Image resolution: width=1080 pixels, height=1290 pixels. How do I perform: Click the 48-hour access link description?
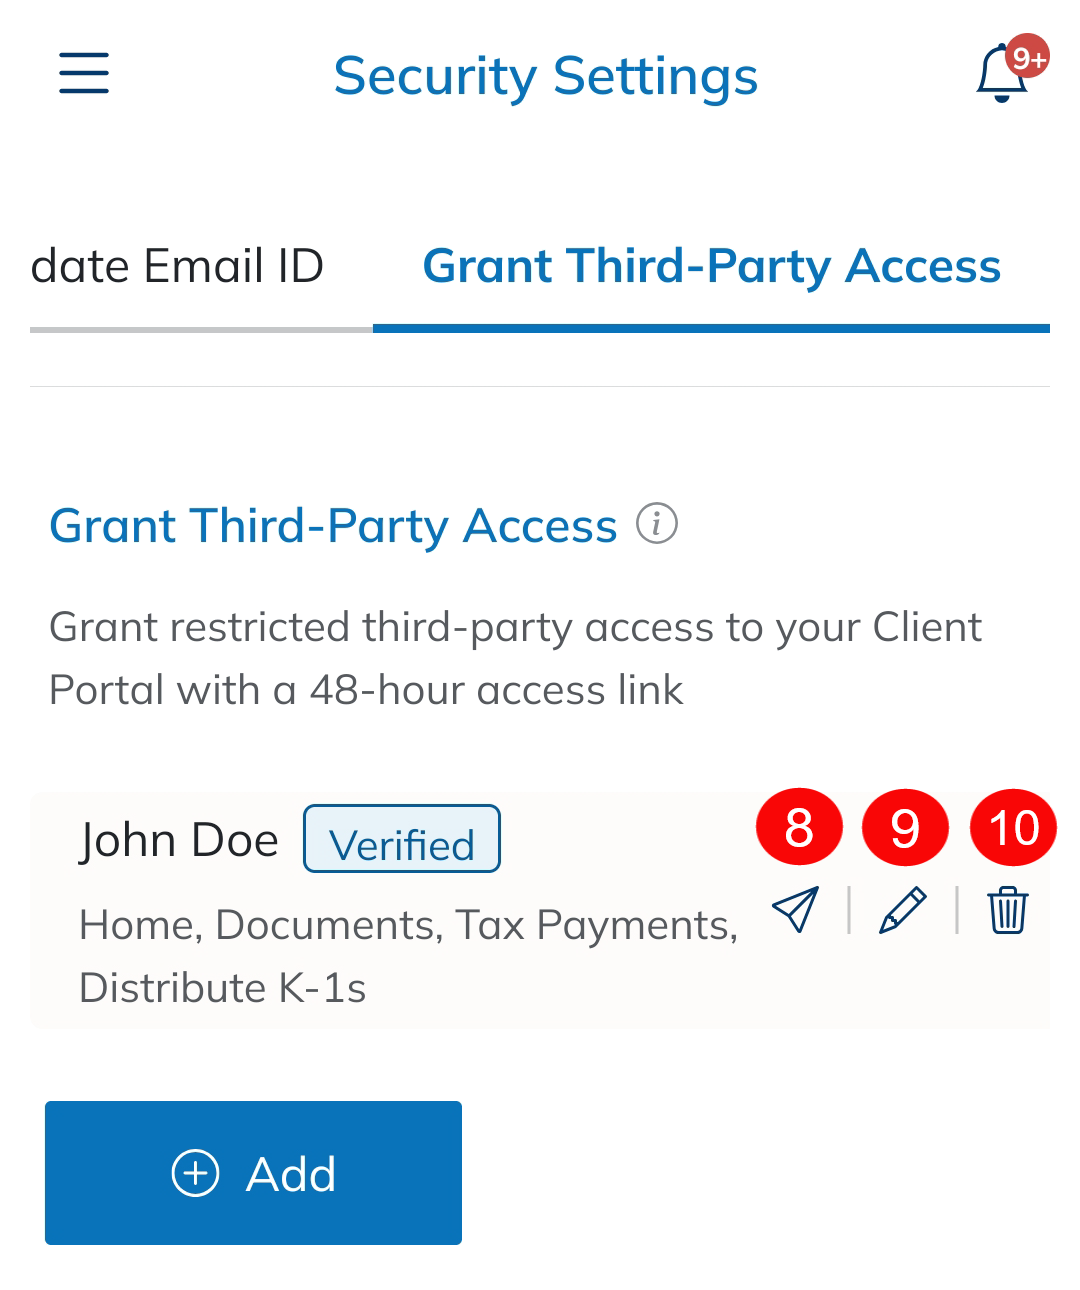pos(515,658)
